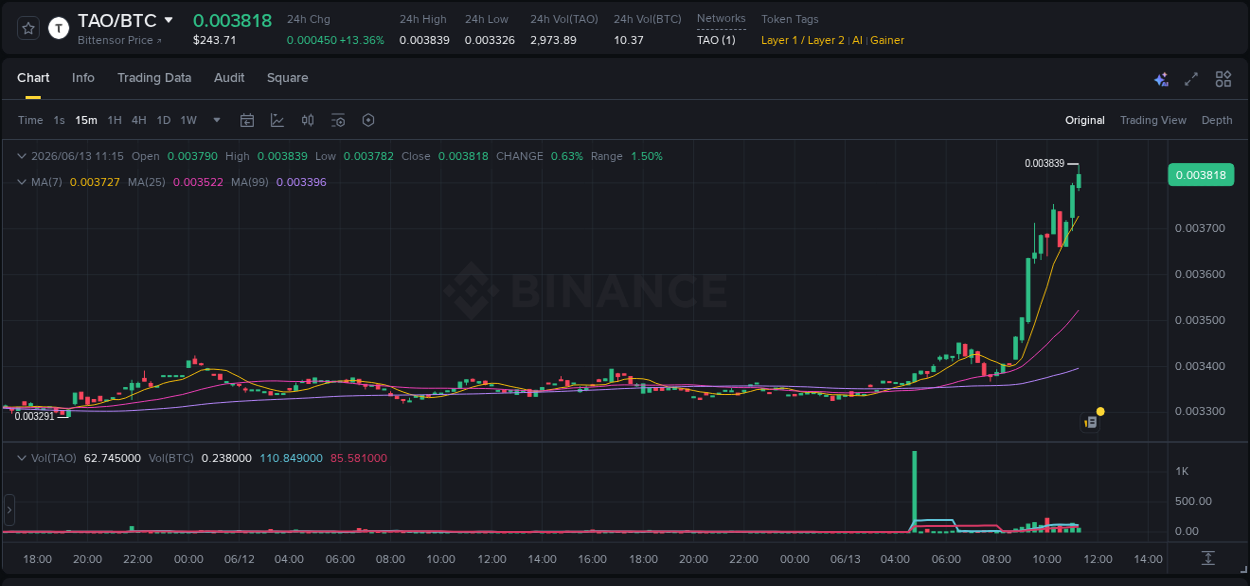
Task: Click the Networks label
Action: point(721,19)
